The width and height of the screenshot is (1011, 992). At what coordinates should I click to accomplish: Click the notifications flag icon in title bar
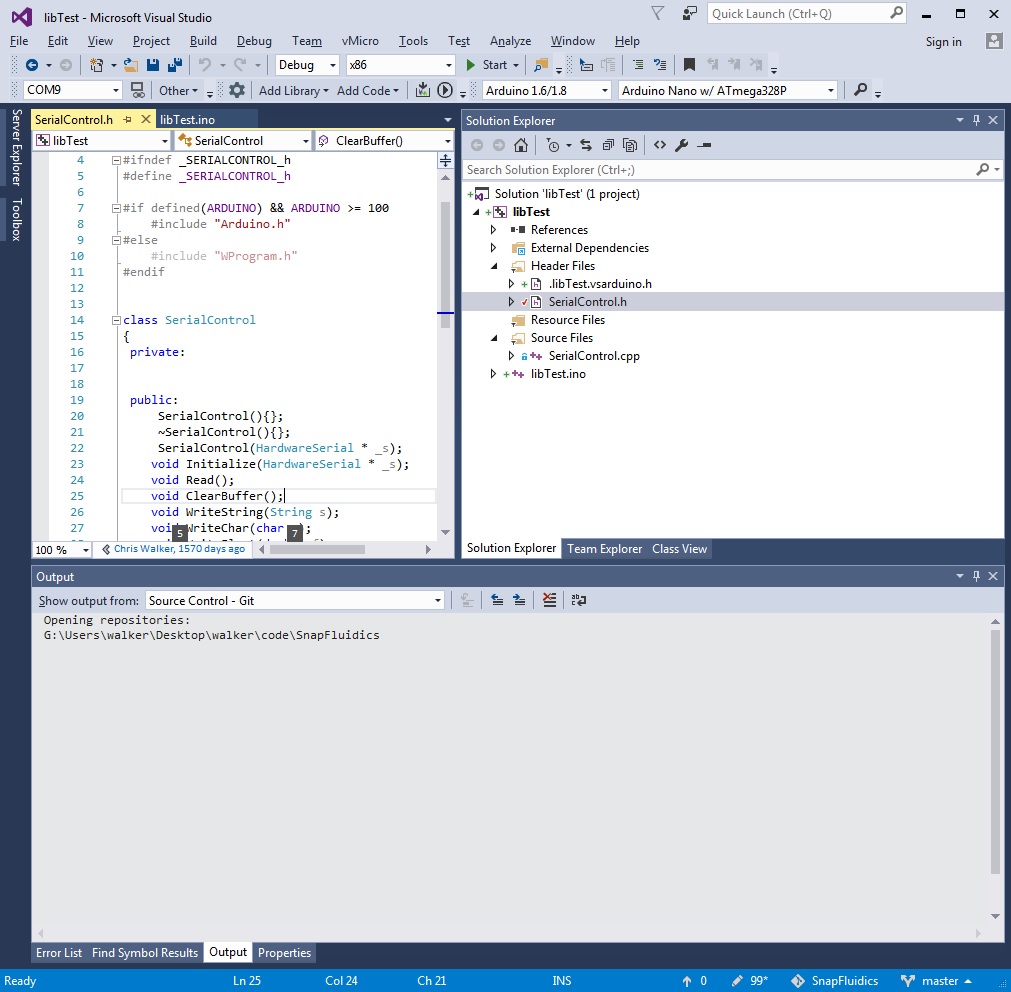(x=657, y=14)
